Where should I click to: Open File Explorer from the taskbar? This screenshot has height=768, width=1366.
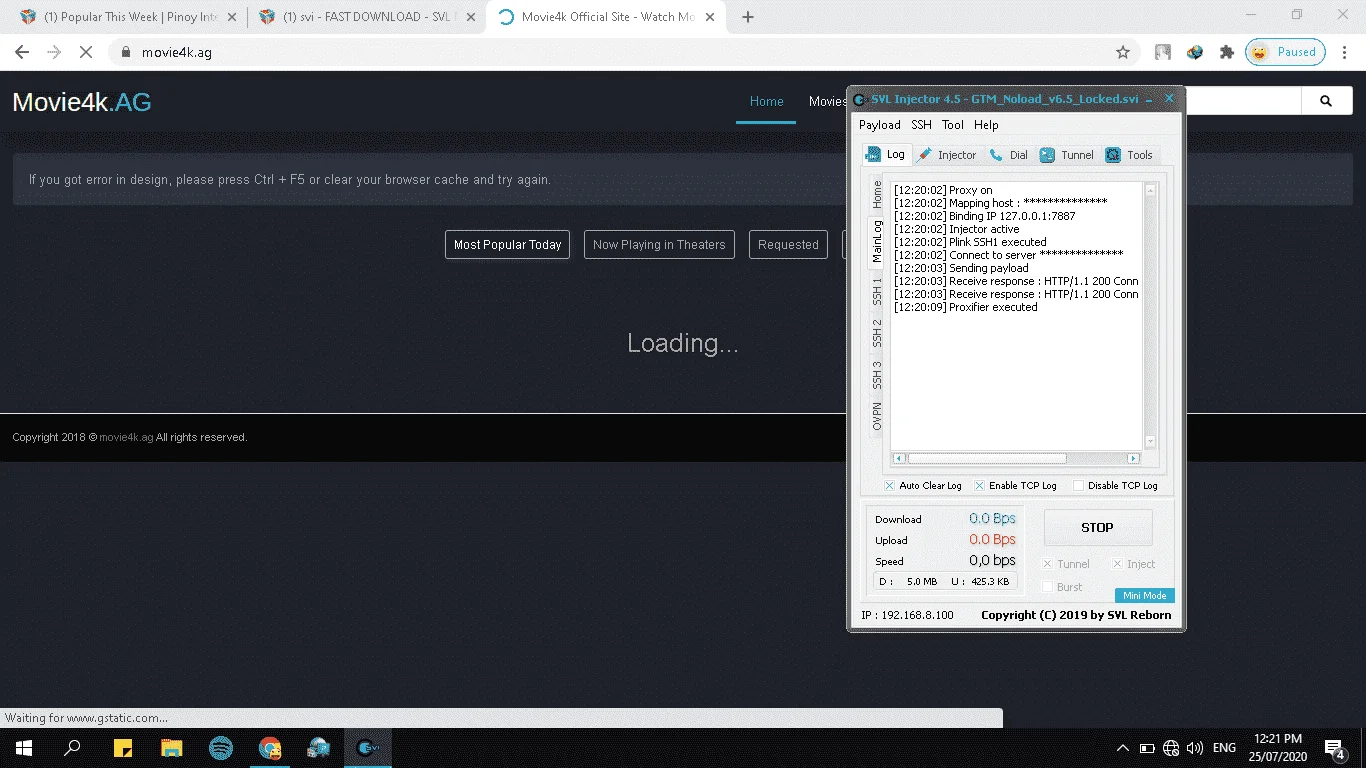pos(172,747)
